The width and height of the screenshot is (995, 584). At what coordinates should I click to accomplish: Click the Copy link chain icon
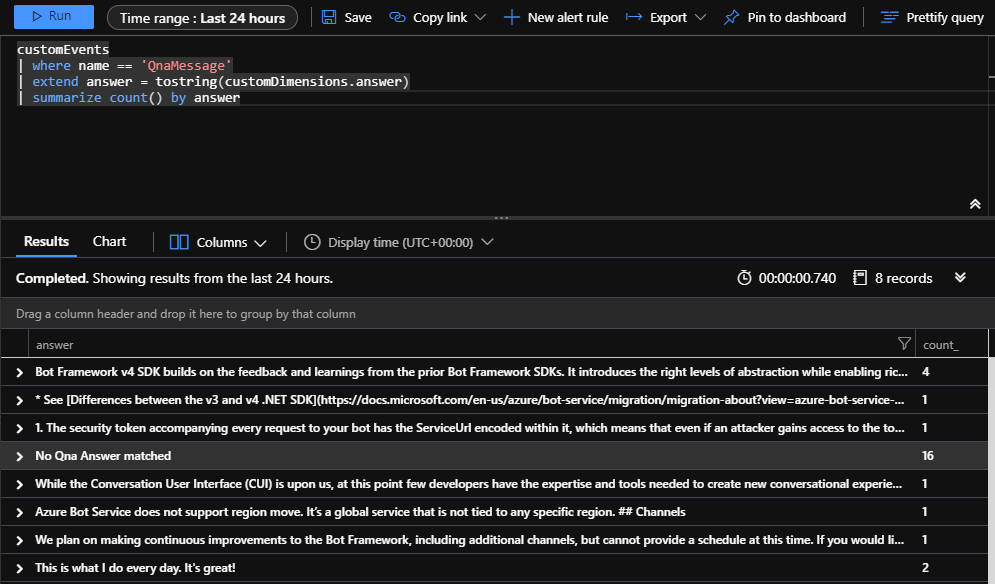397,17
